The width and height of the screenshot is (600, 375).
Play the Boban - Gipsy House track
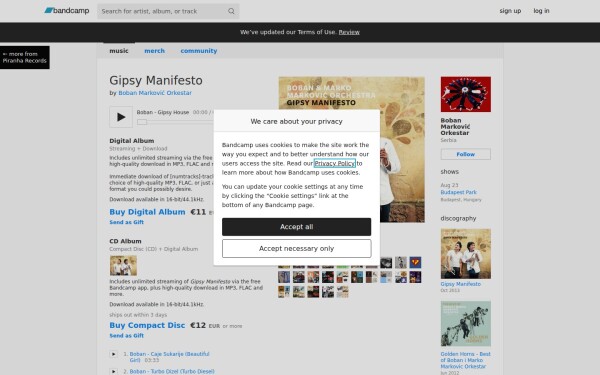(121, 117)
